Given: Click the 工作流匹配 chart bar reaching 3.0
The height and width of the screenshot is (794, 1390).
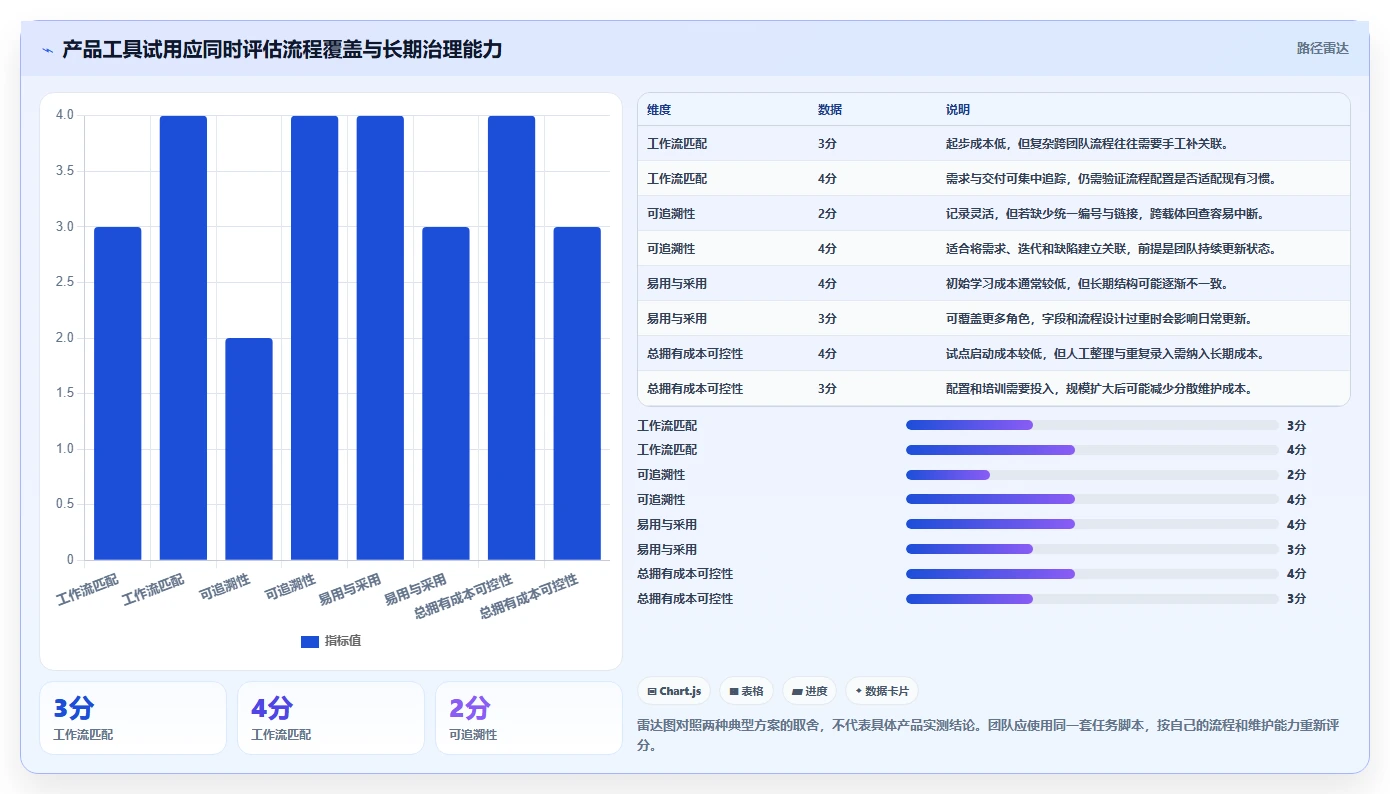Looking at the screenshot, I should pyautogui.click(x=118, y=393).
